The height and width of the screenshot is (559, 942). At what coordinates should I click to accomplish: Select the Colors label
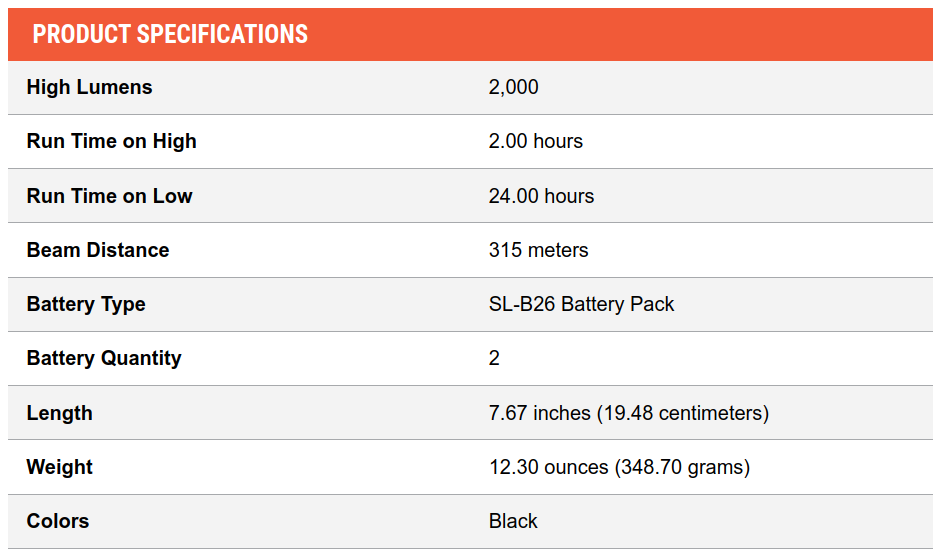tap(58, 521)
